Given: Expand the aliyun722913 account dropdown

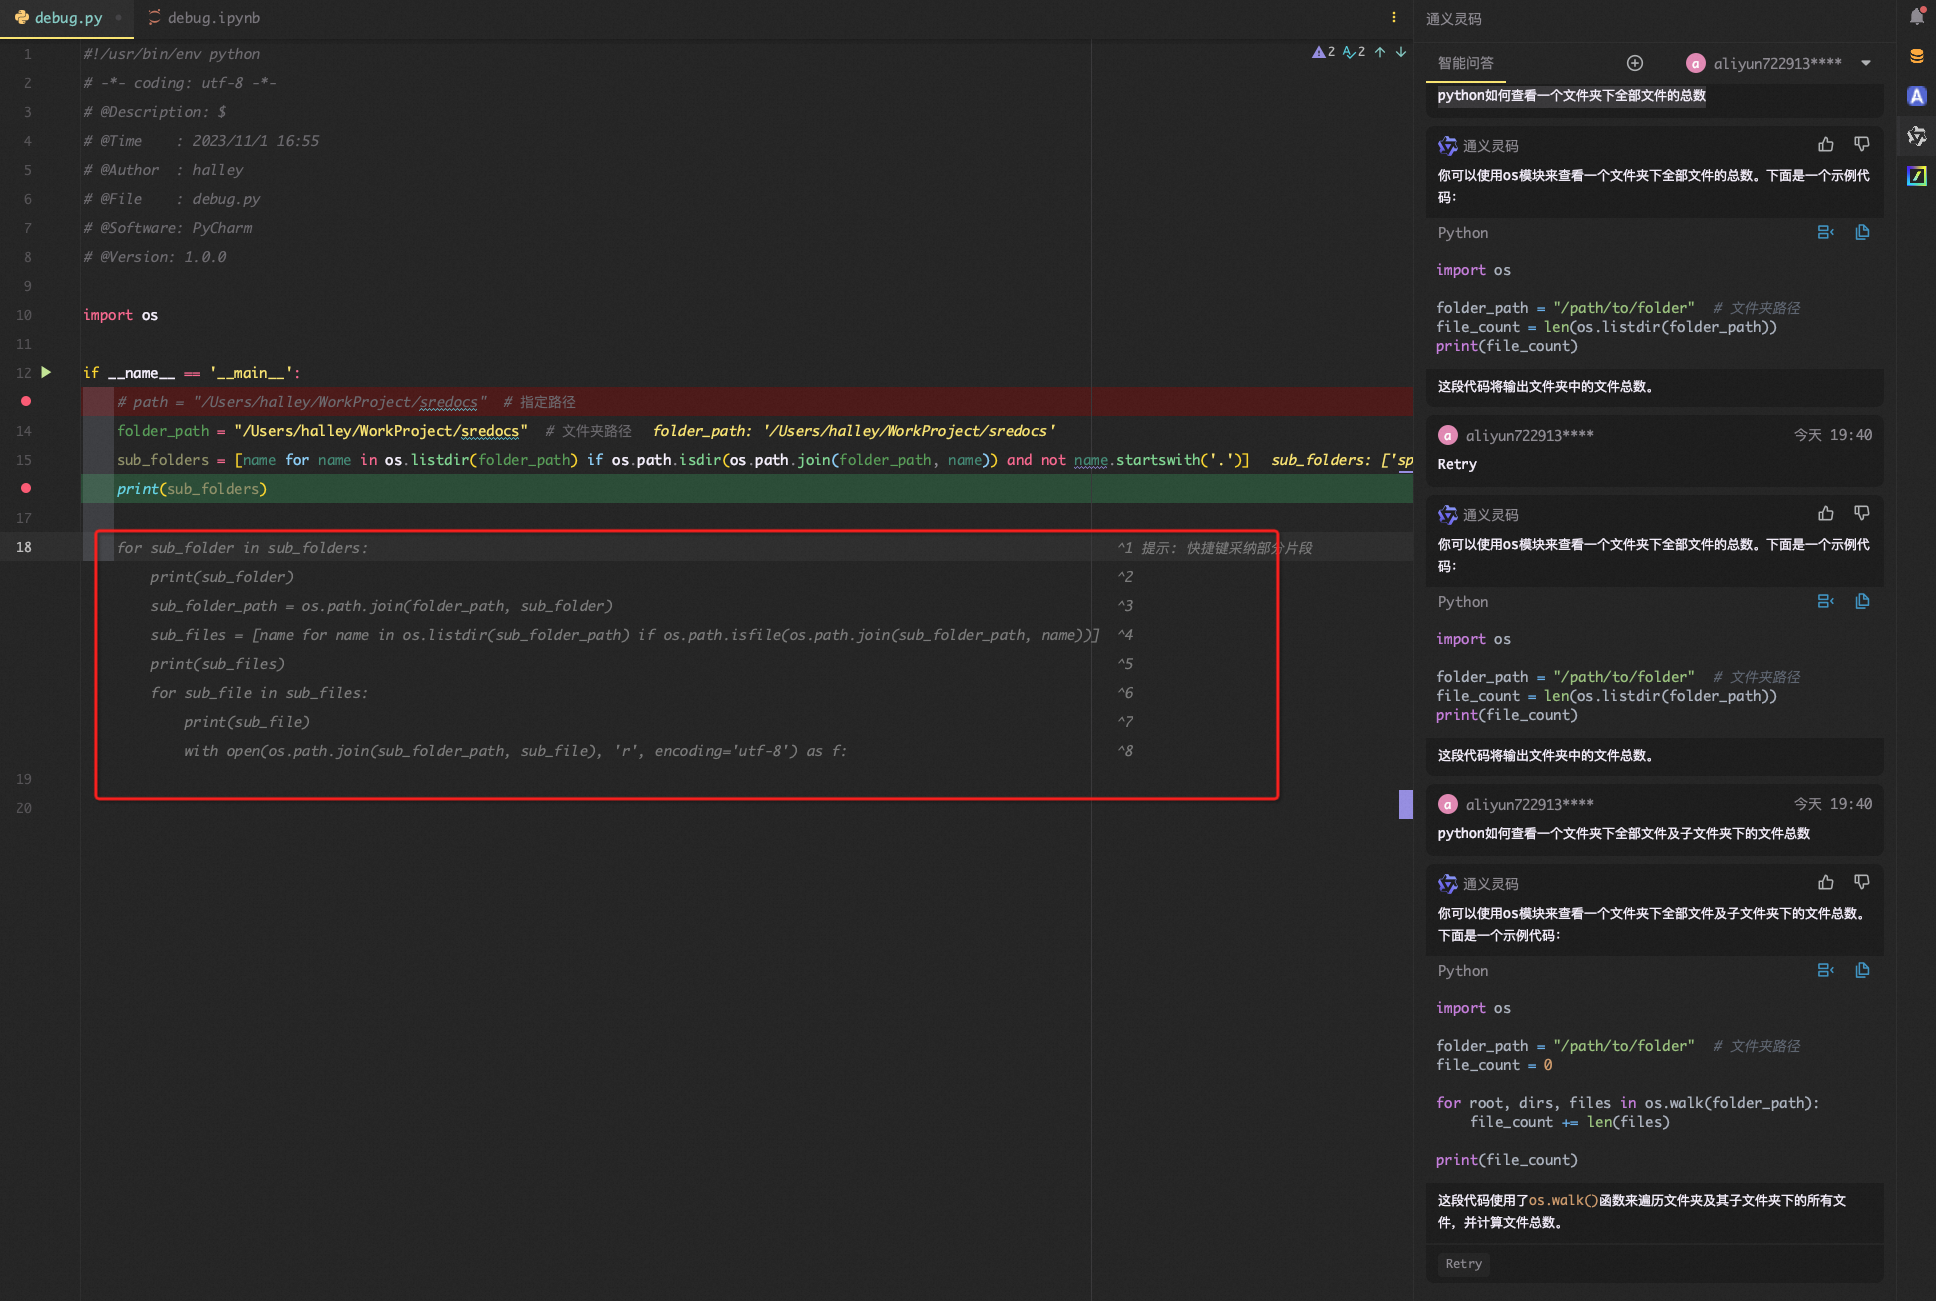Looking at the screenshot, I should [1866, 63].
